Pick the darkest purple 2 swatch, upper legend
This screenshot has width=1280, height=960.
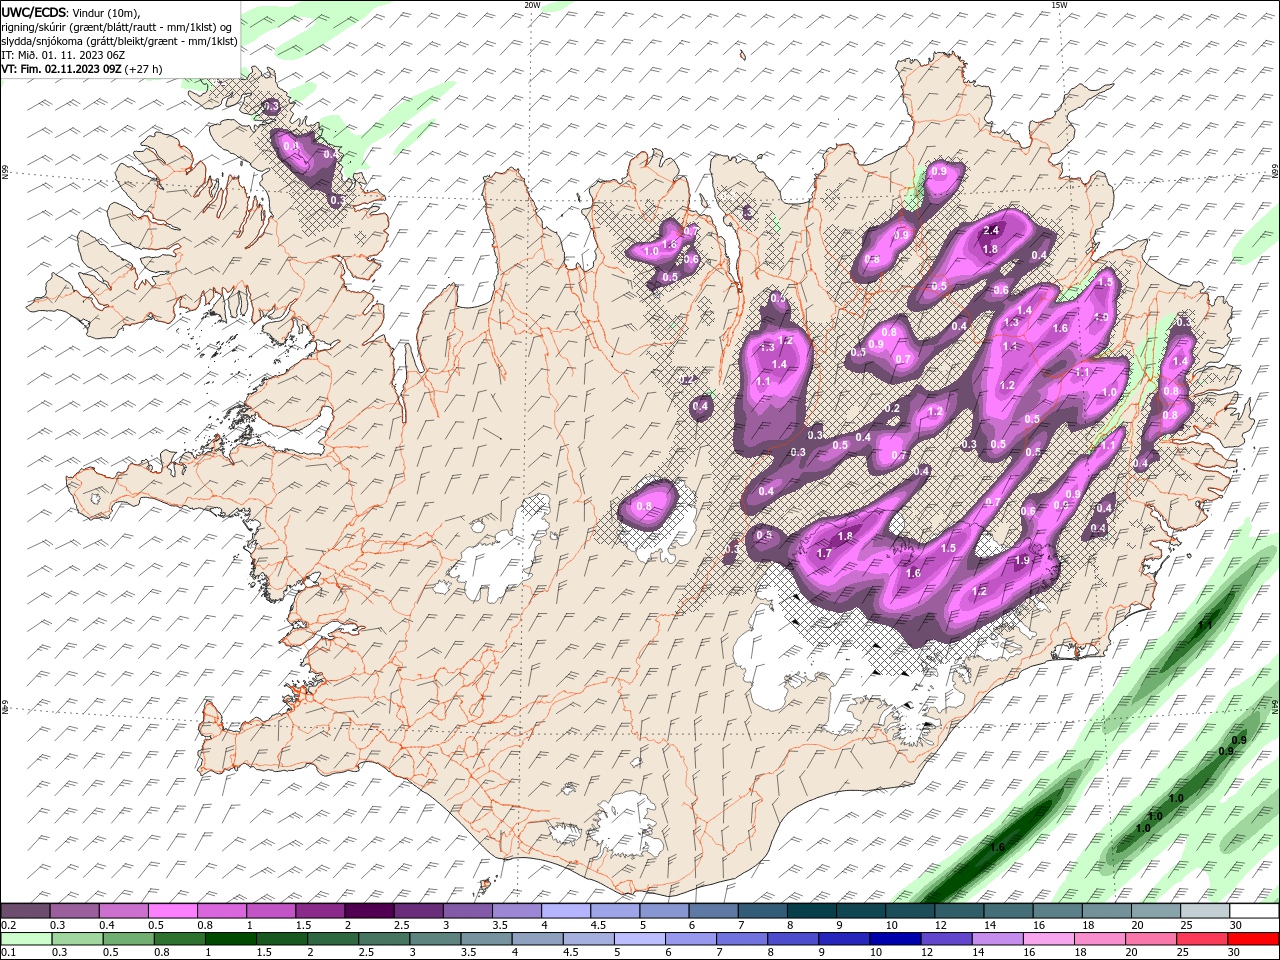point(368,911)
